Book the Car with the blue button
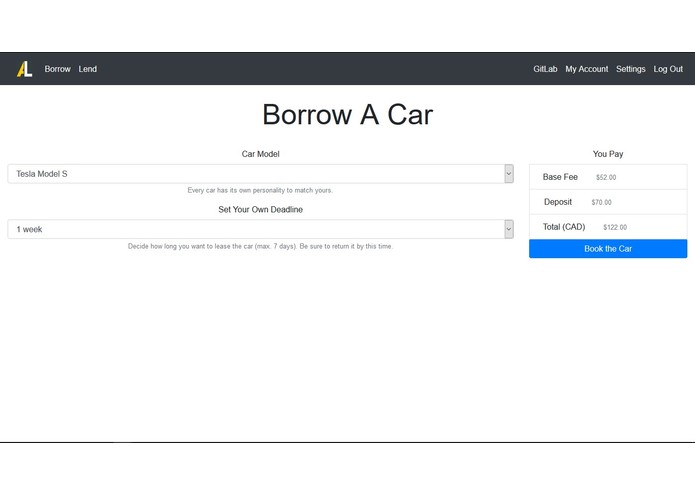 coord(608,249)
